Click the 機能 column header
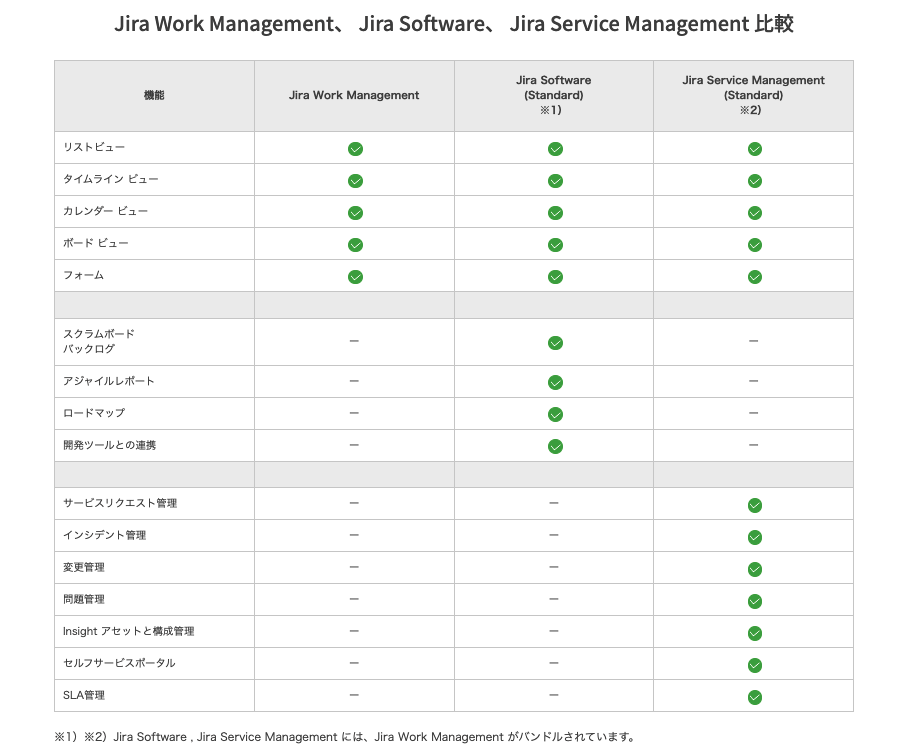Viewport: 905px width, 749px height. (154, 95)
